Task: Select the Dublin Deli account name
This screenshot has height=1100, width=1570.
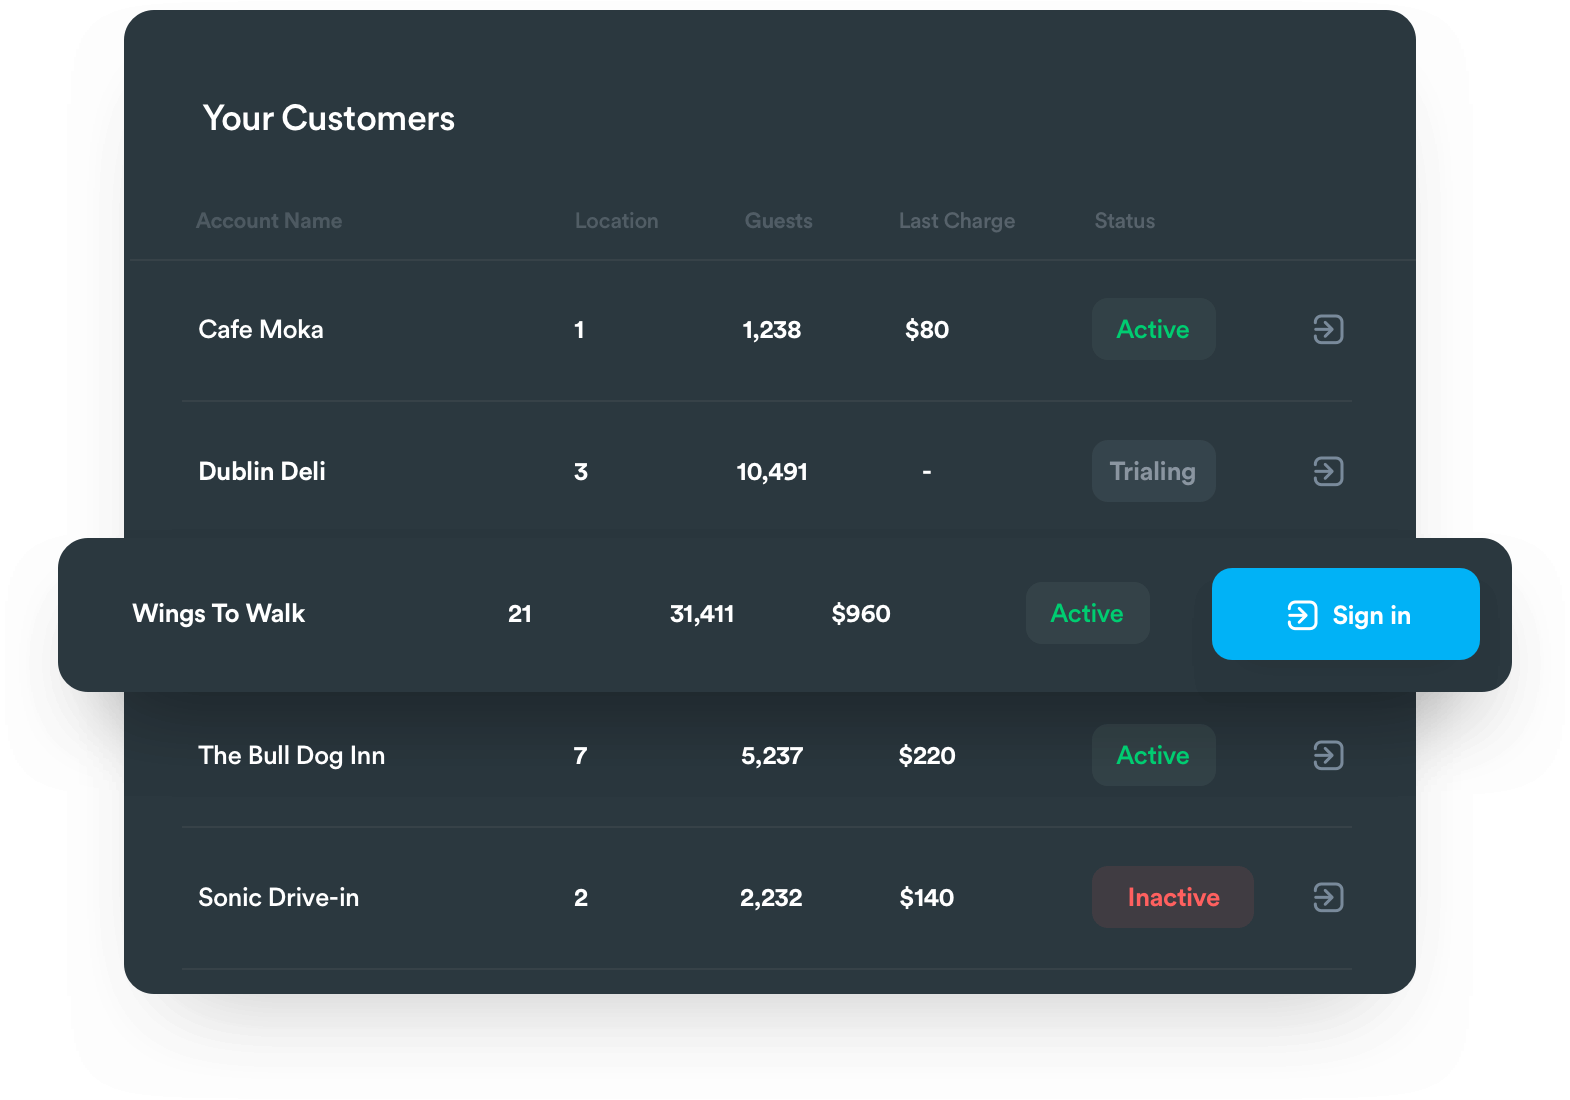Action: click(262, 471)
